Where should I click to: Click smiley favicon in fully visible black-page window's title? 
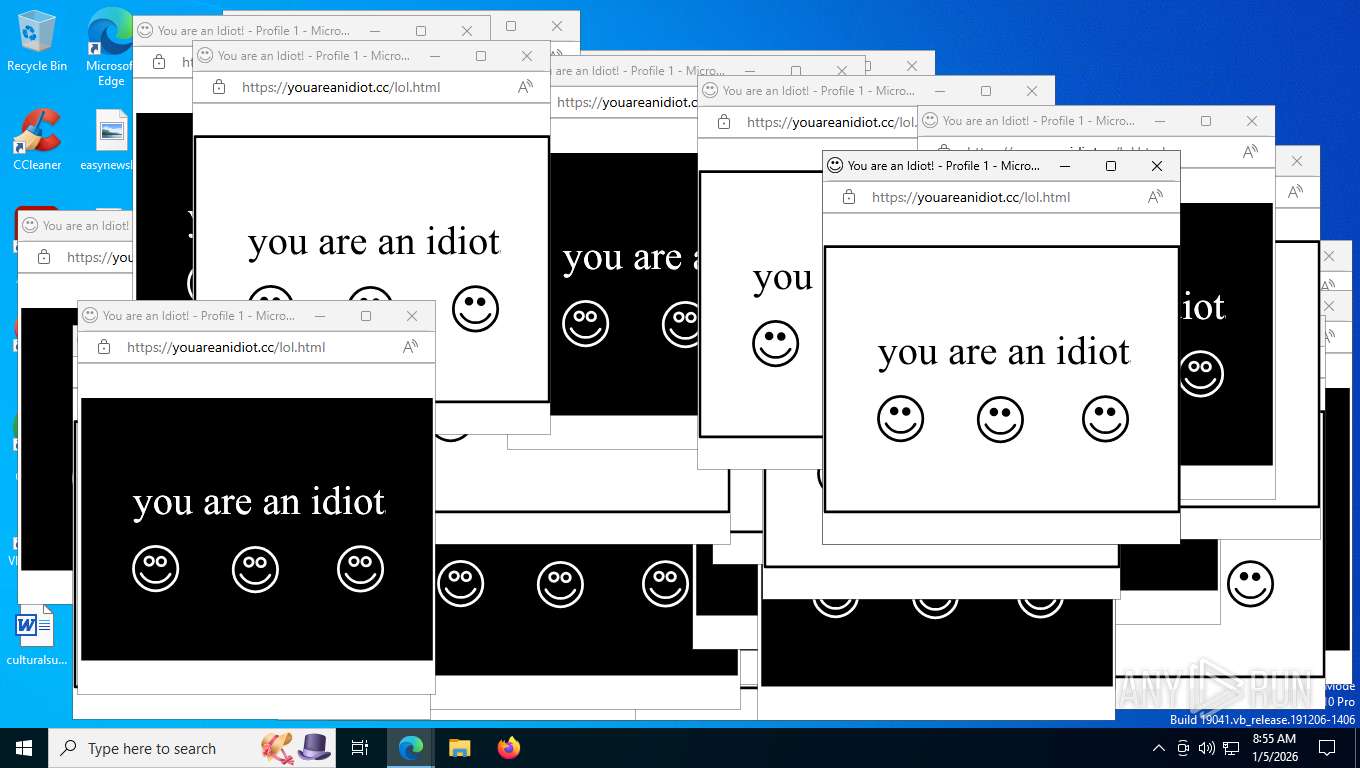coord(90,316)
